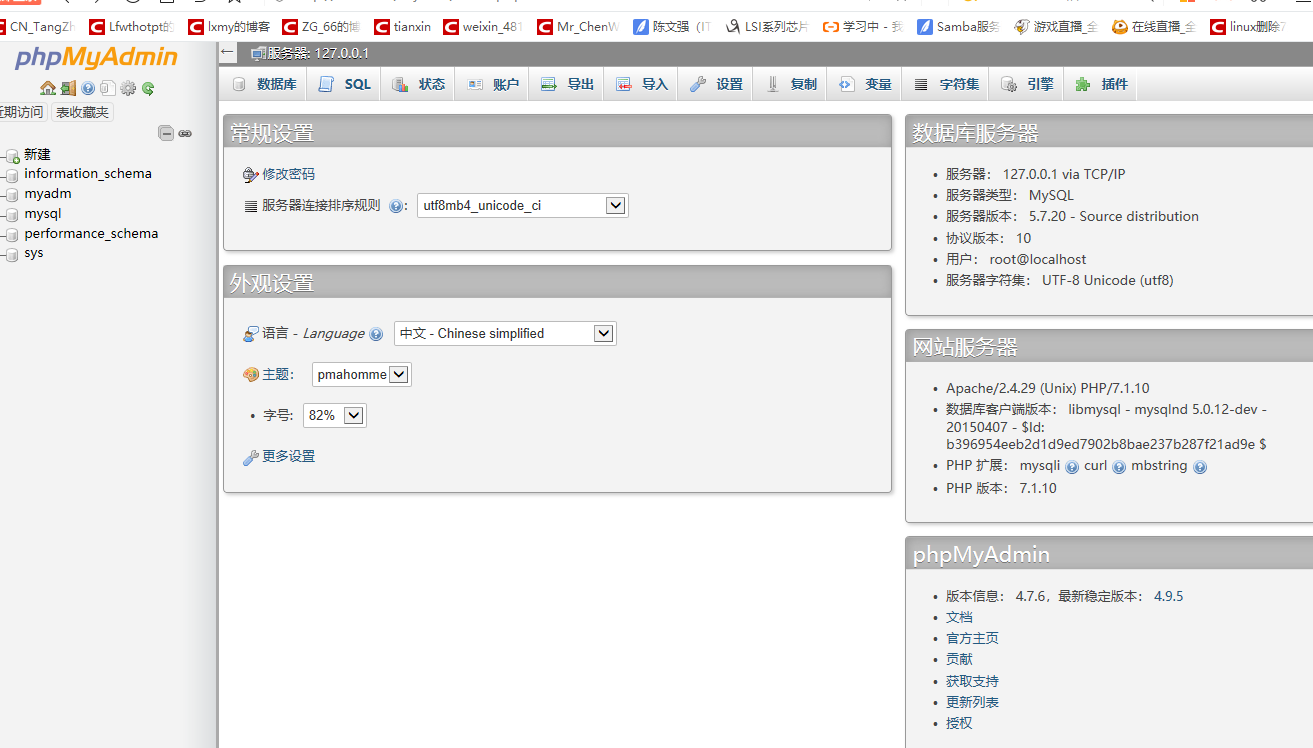The width and height of the screenshot is (1313, 748).
Task: Open the pmahomme theme dropdown
Action: tap(362, 375)
